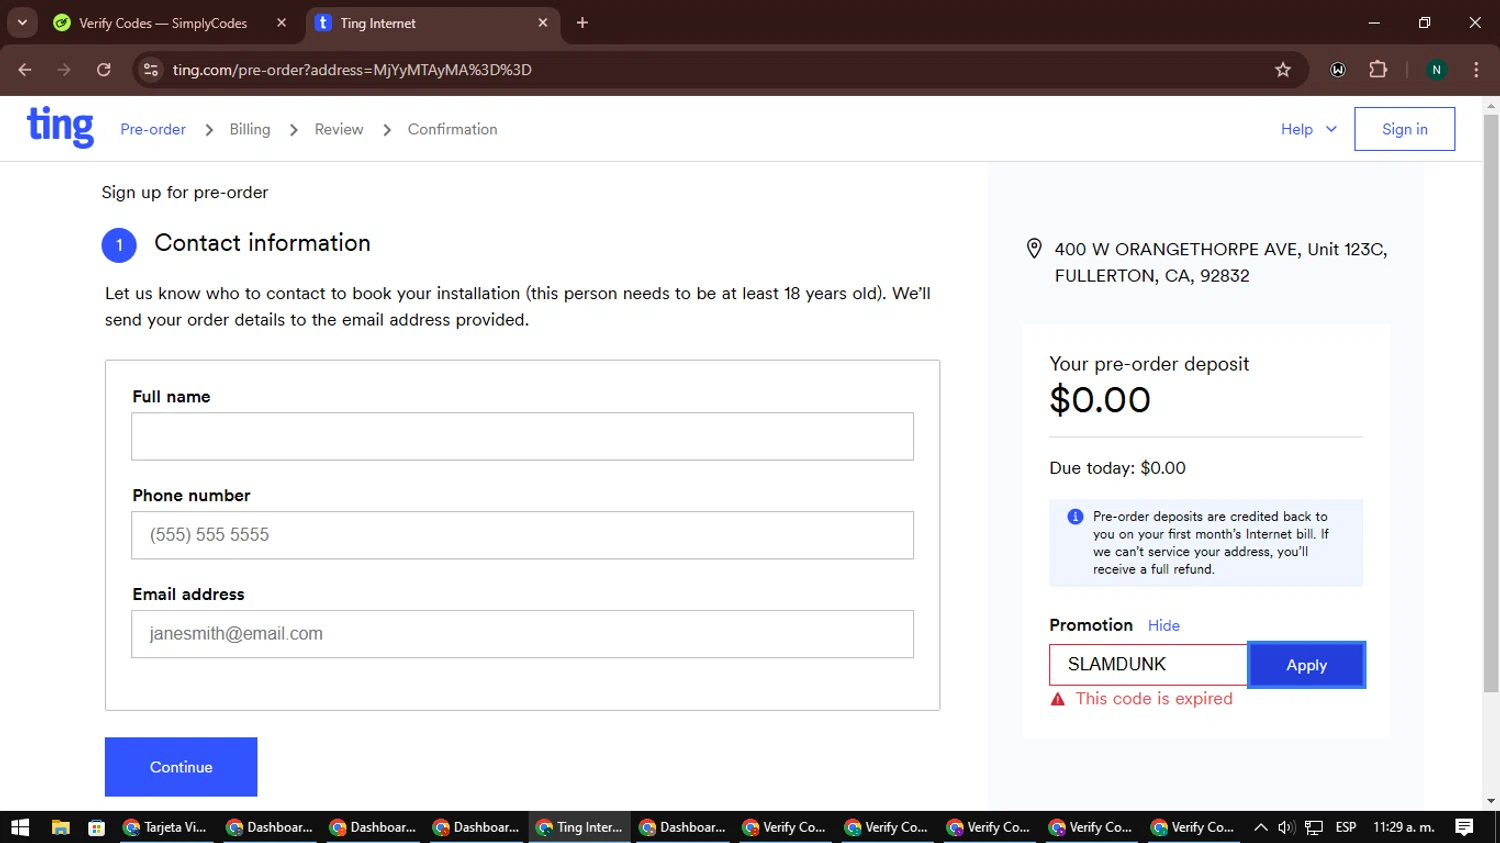This screenshot has width=1500, height=843.
Task: Click the Billing breadcrumb step
Action: (x=250, y=129)
